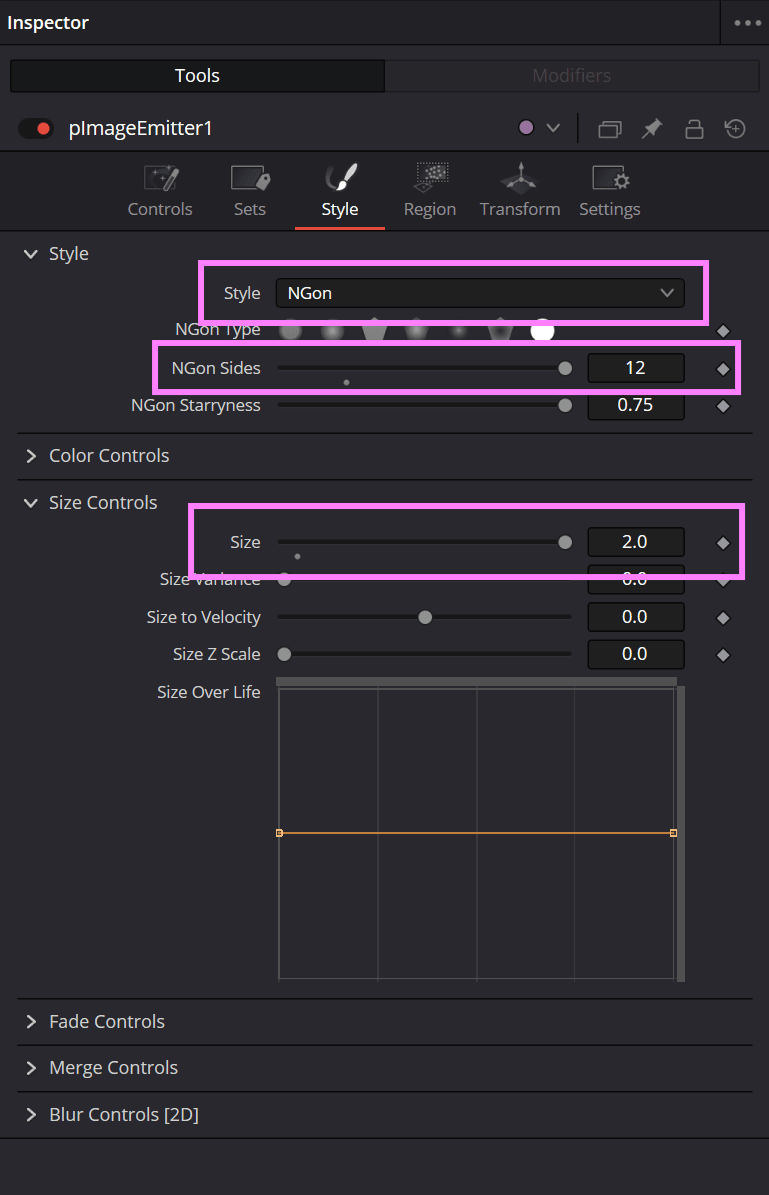Switch to the Controls panel
The height and width of the screenshot is (1195, 769).
click(159, 190)
